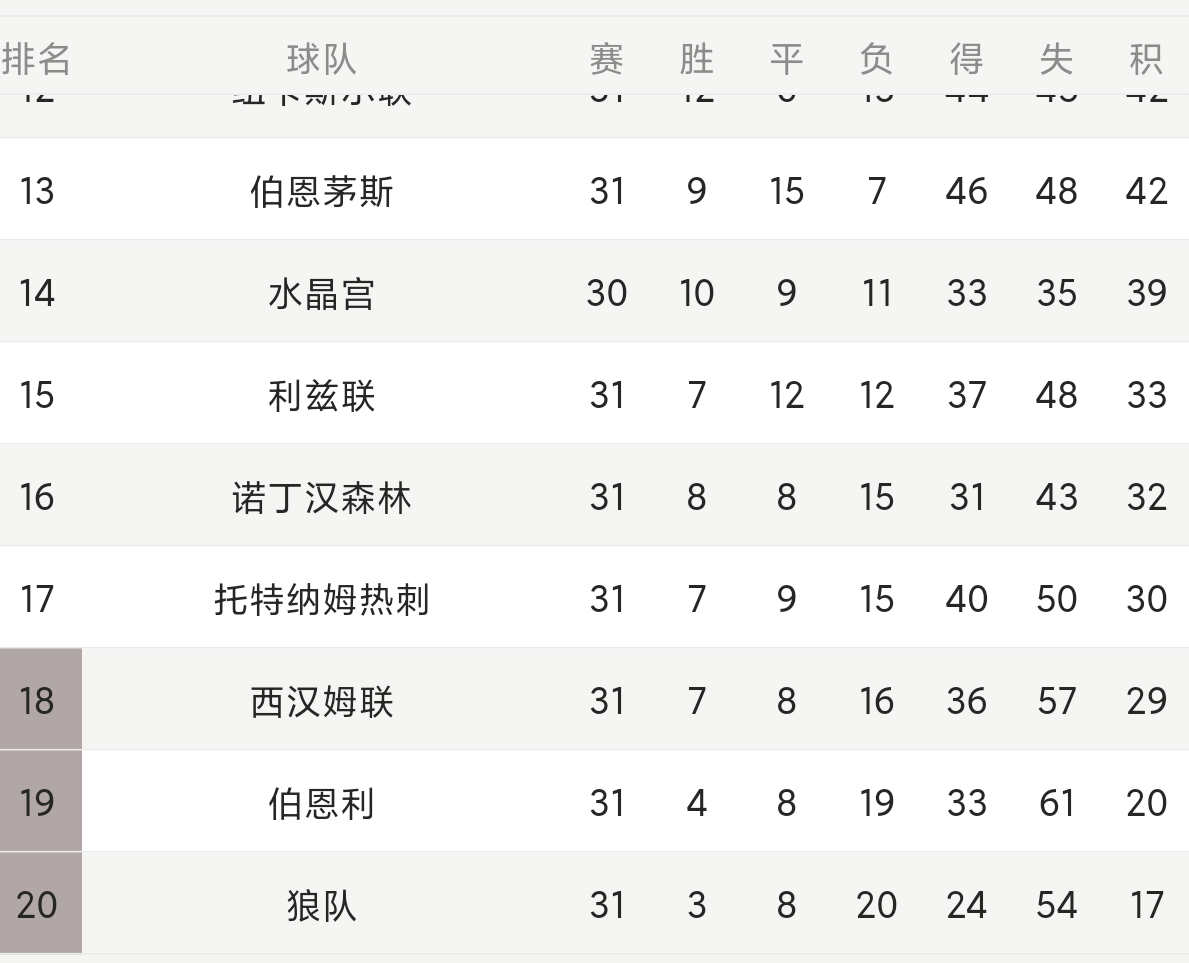Sort by the 积 points header
Image resolution: width=1189 pixels, height=963 pixels.
click(1146, 59)
